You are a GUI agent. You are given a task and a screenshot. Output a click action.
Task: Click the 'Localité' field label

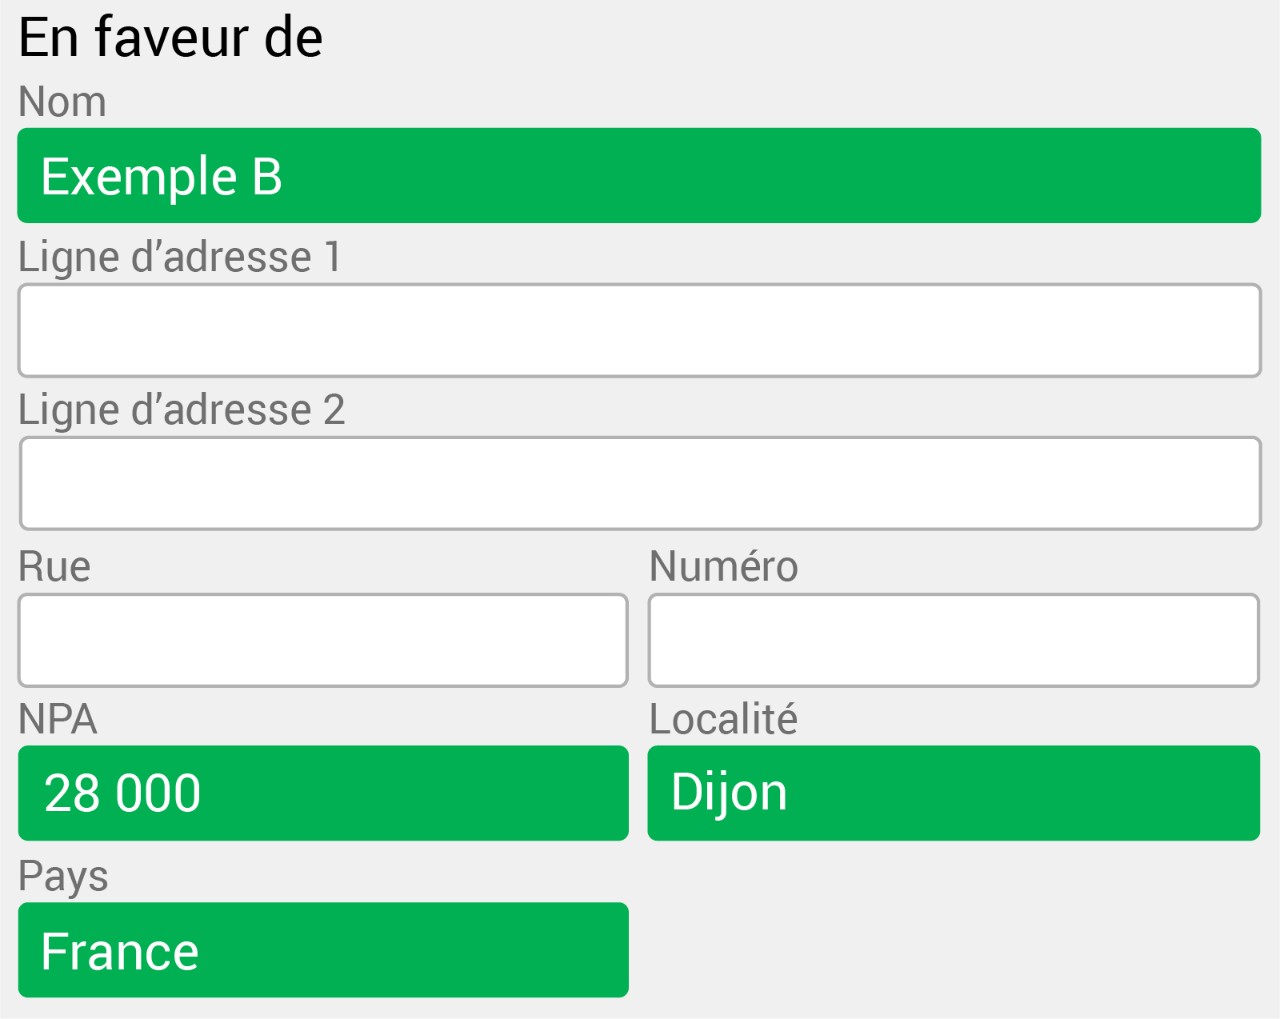pyautogui.click(x=724, y=719)
